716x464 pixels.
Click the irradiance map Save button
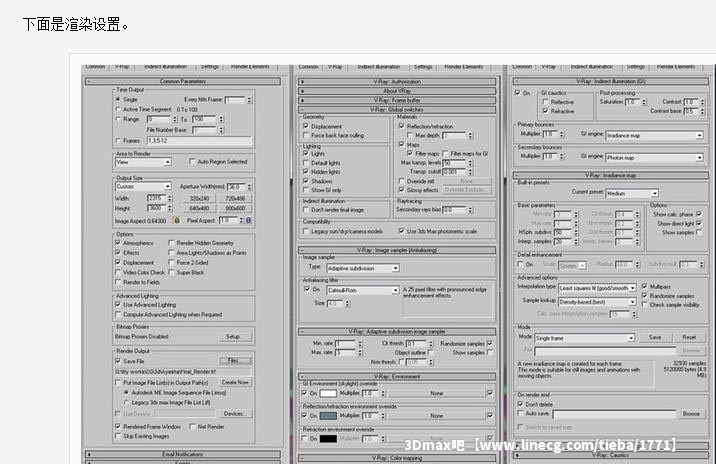click(655, 337)
